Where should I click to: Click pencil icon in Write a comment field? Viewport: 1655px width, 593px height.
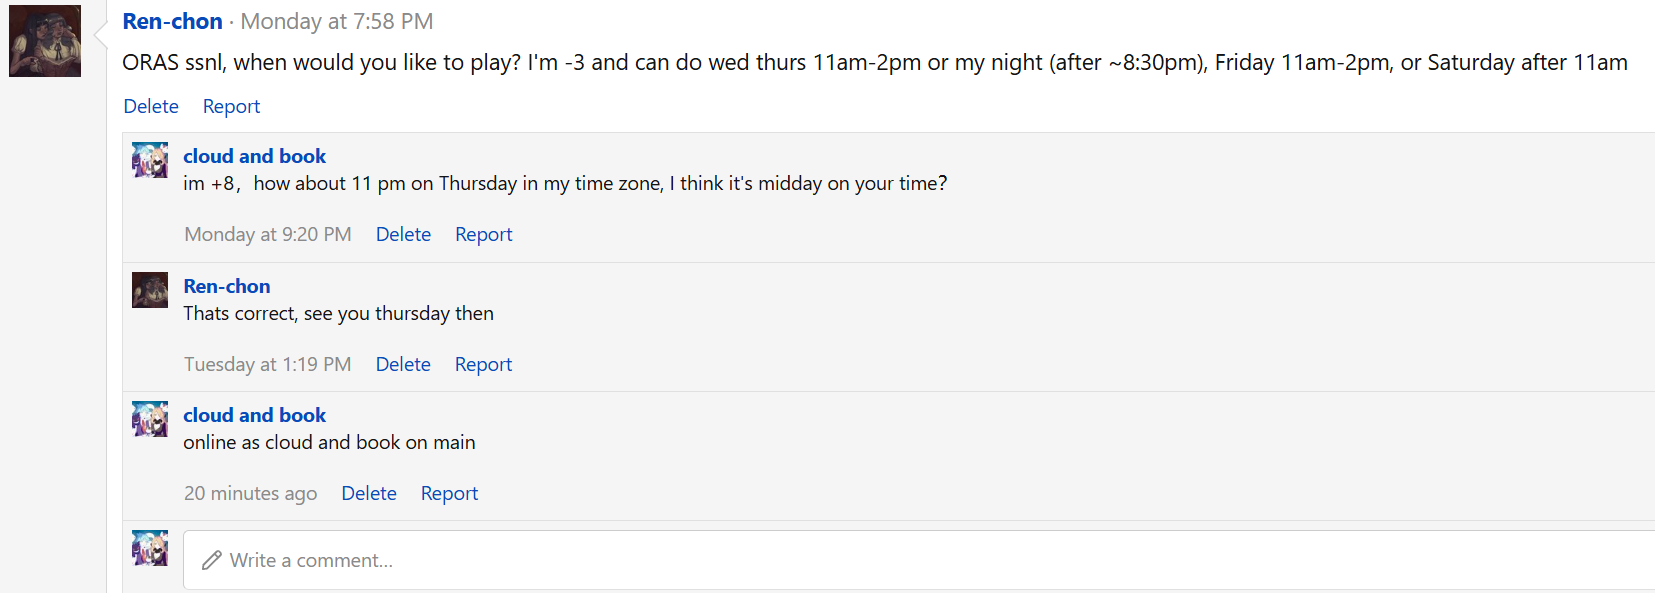[211, 561]
